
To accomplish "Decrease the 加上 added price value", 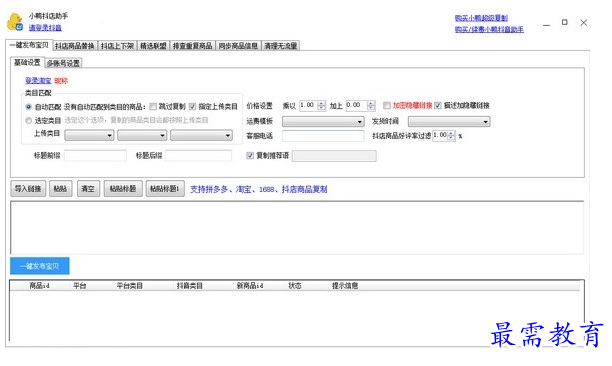I will click(x=371, y=108).
